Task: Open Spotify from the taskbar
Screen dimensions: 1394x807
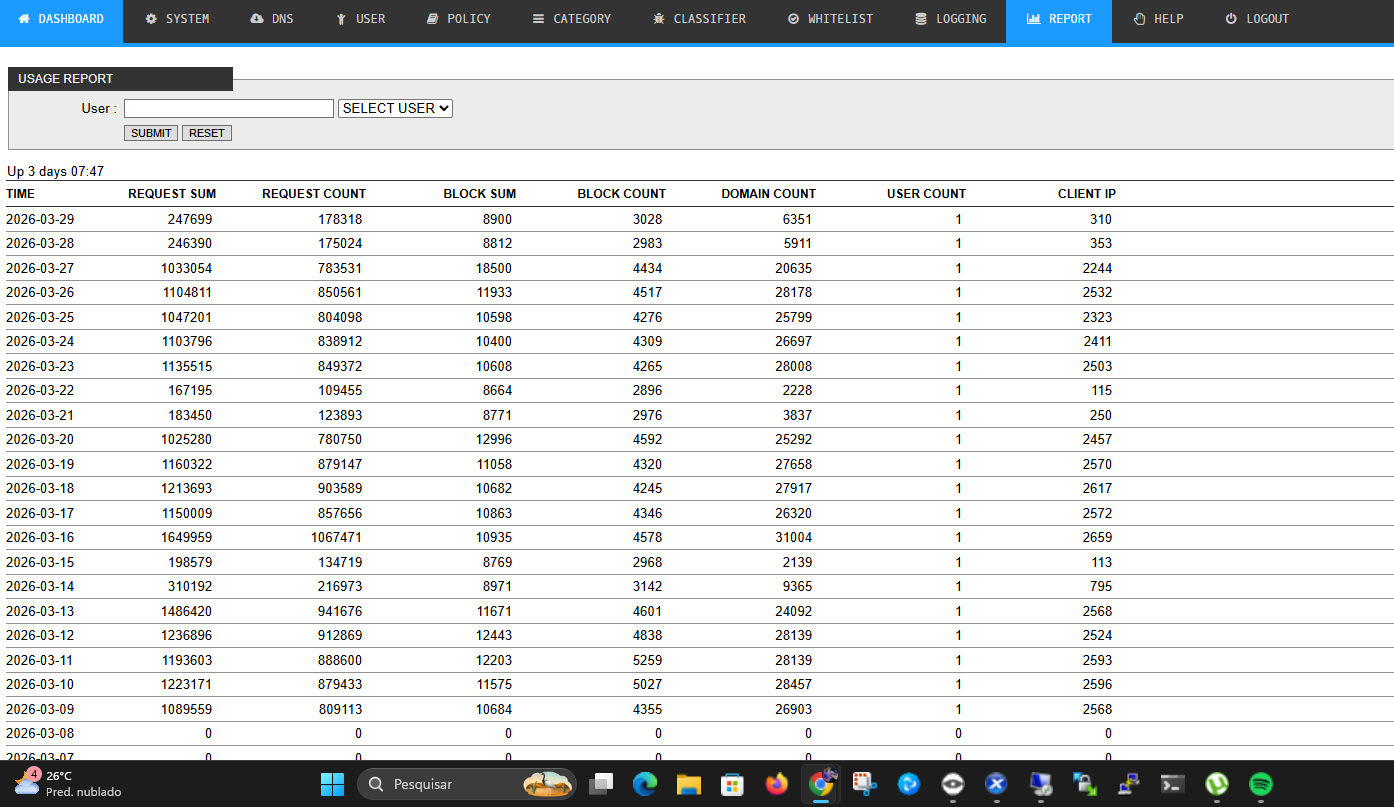Action: pyautogui.click(x=1260, y=784)
